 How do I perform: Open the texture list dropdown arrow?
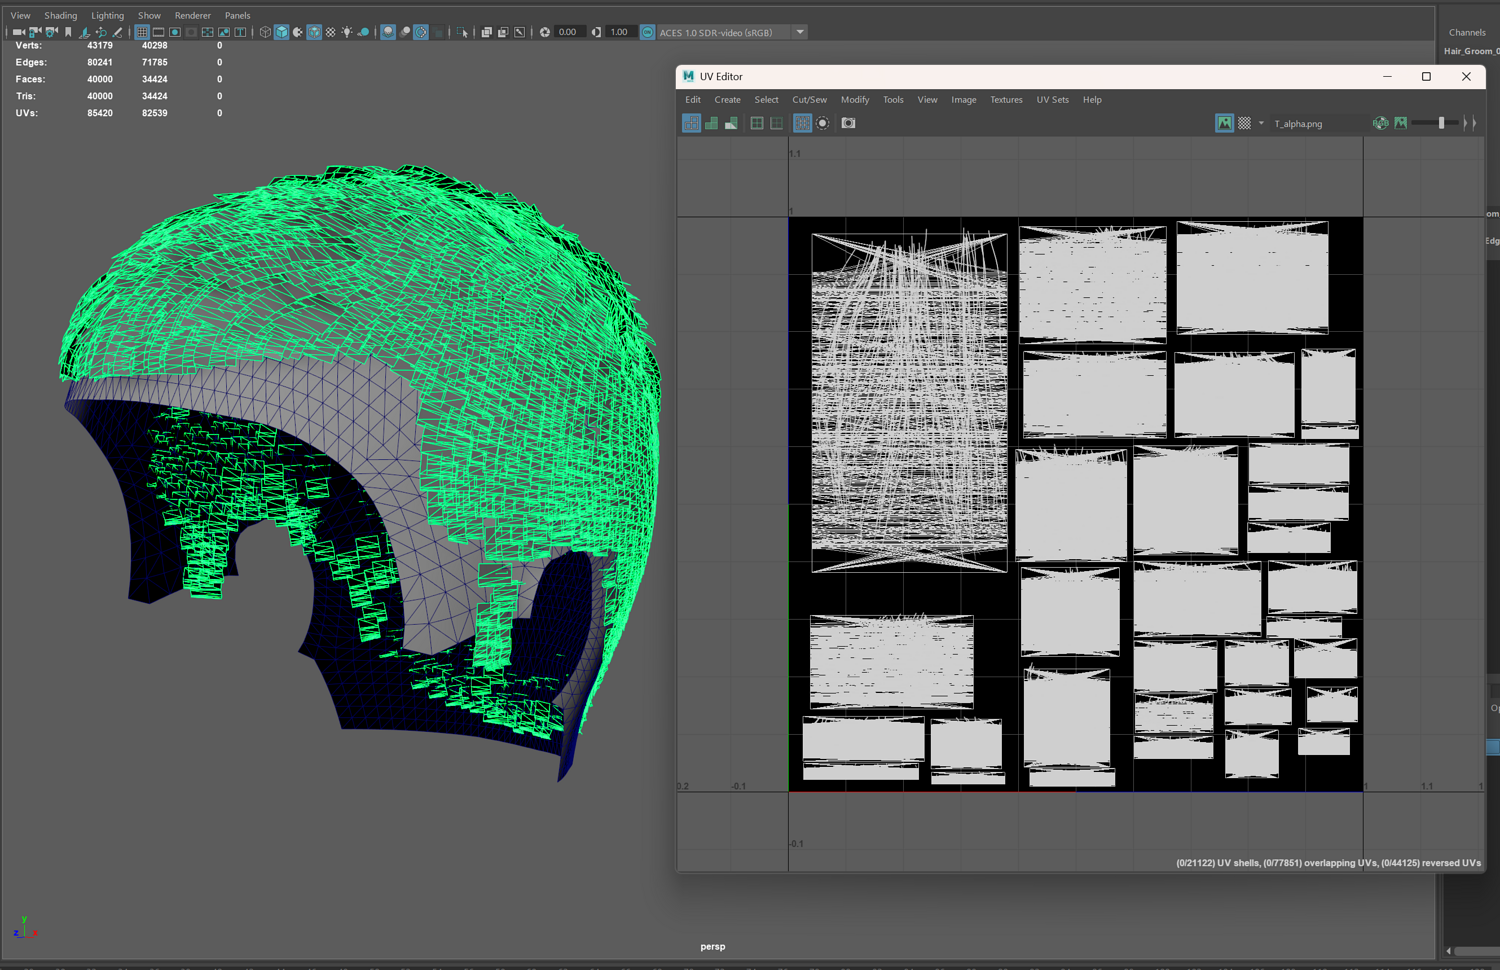[1261, 124]
